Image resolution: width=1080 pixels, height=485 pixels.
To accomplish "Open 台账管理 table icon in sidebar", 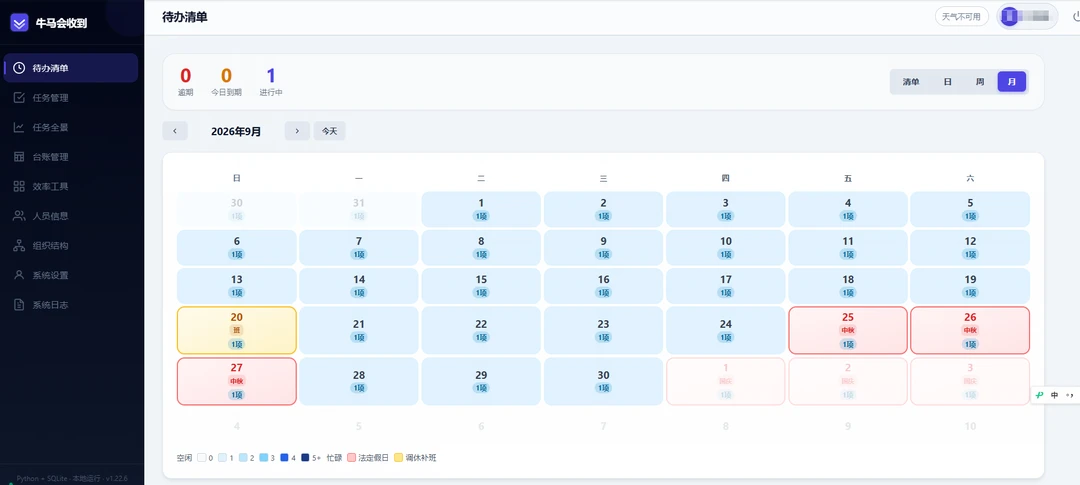I will 19,157.
